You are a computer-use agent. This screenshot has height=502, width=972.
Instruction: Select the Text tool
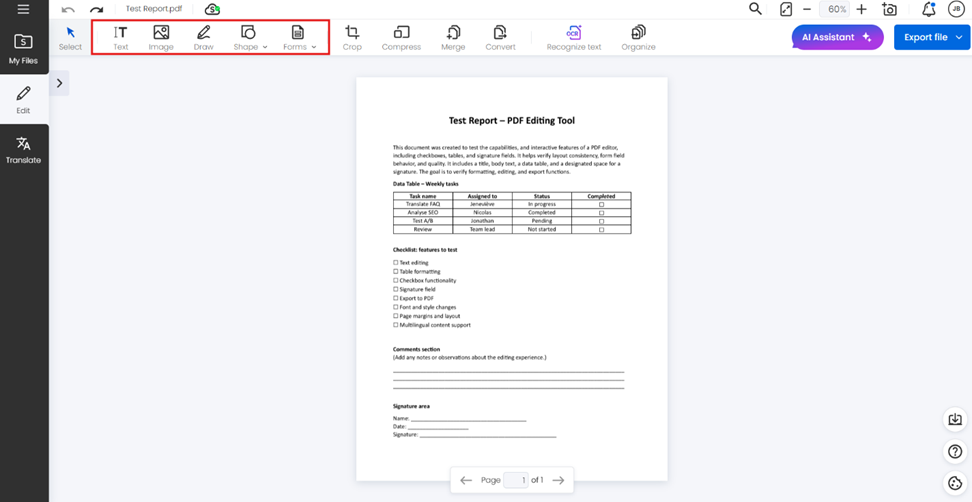(x=120, y=38)
